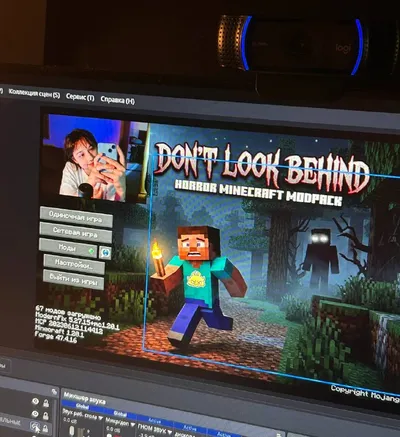This screenshot has height=437, width=400.
Task: Click the 0.0 dB value under Микрофон
Action: (112, 430)
